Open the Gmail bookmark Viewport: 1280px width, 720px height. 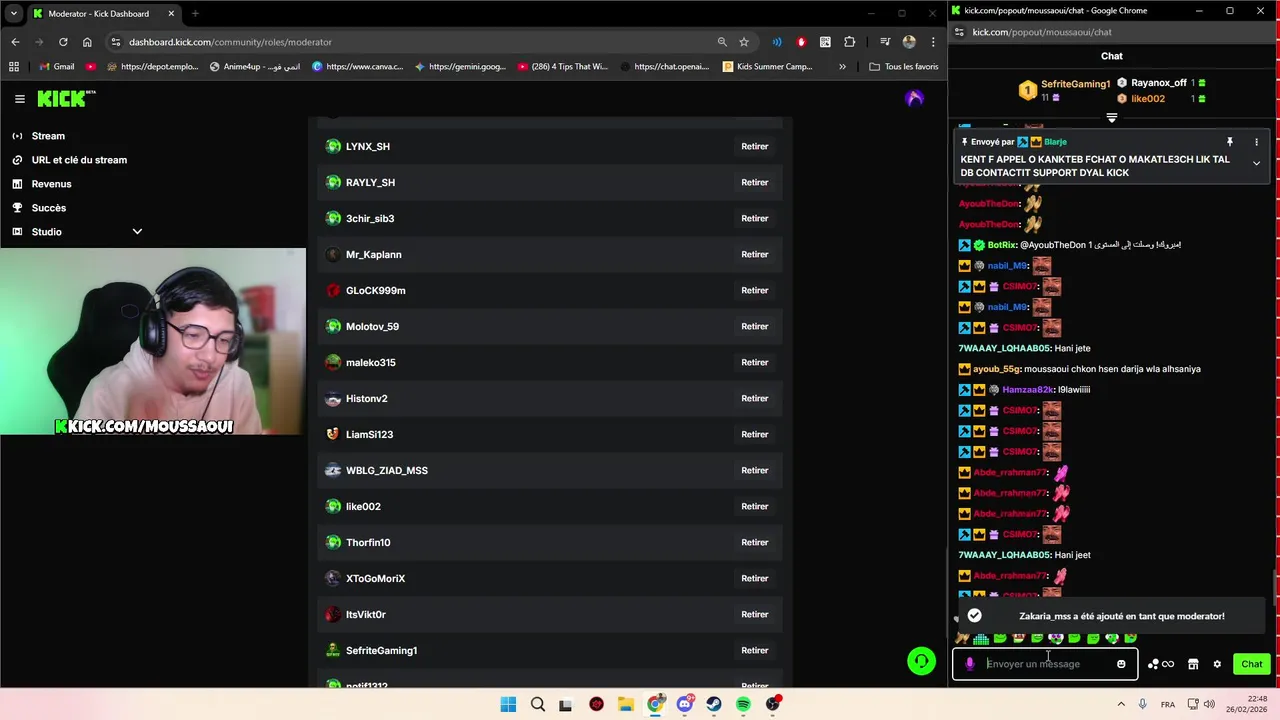click(55, 67)
